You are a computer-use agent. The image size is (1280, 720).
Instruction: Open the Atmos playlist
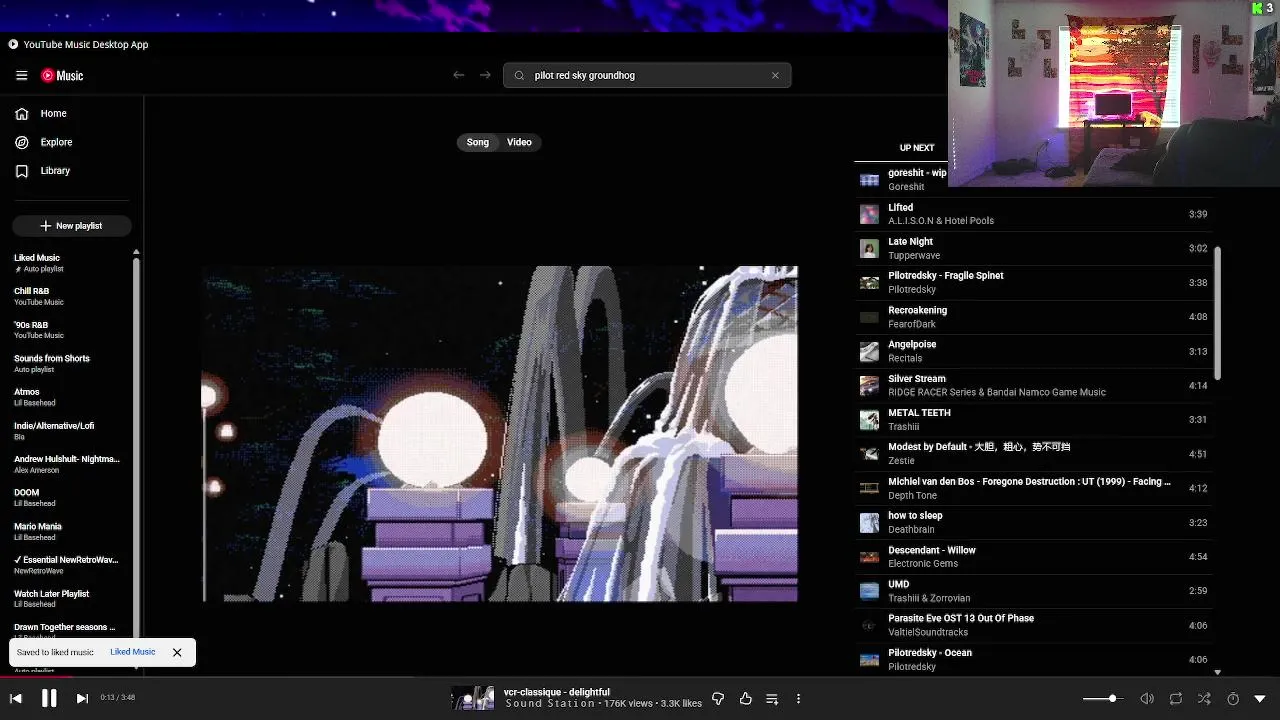coord(66,397)
